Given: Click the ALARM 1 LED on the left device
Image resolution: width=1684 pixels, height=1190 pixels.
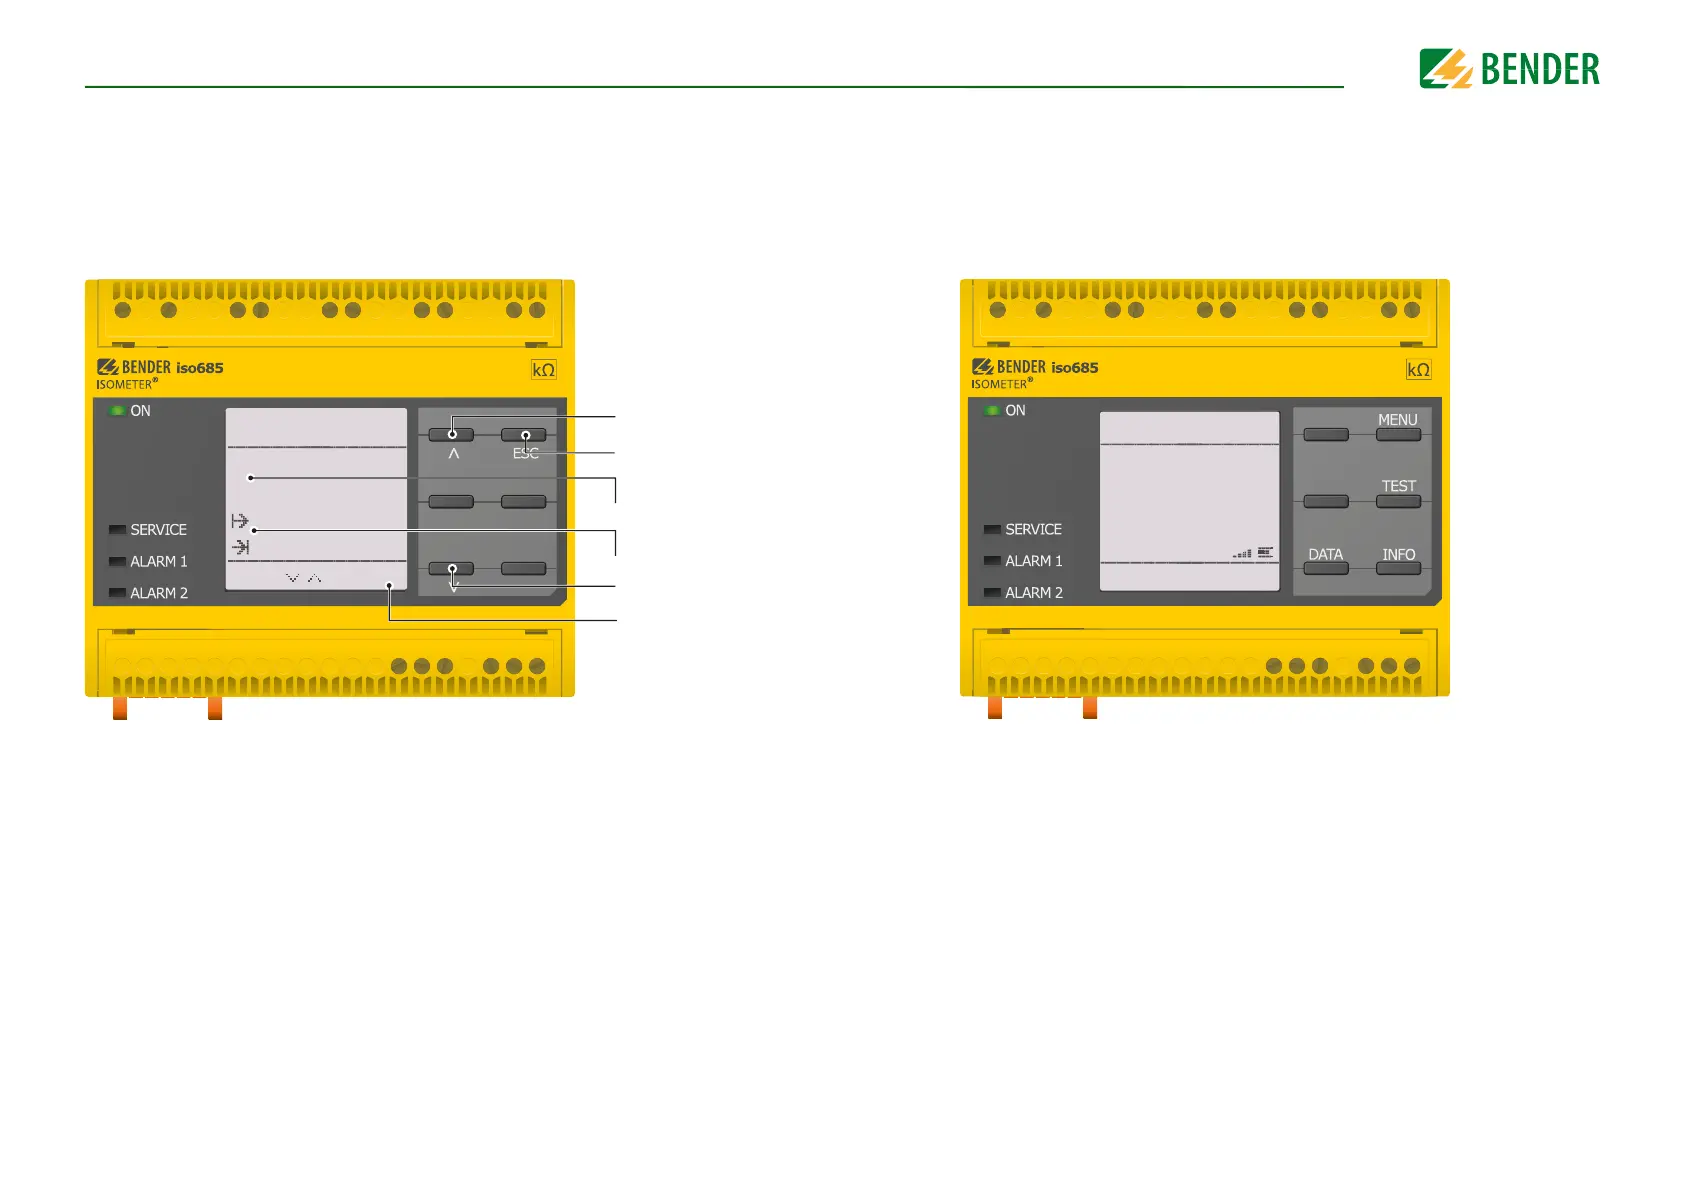Looking at the screenshot, I should pos(117,562).
